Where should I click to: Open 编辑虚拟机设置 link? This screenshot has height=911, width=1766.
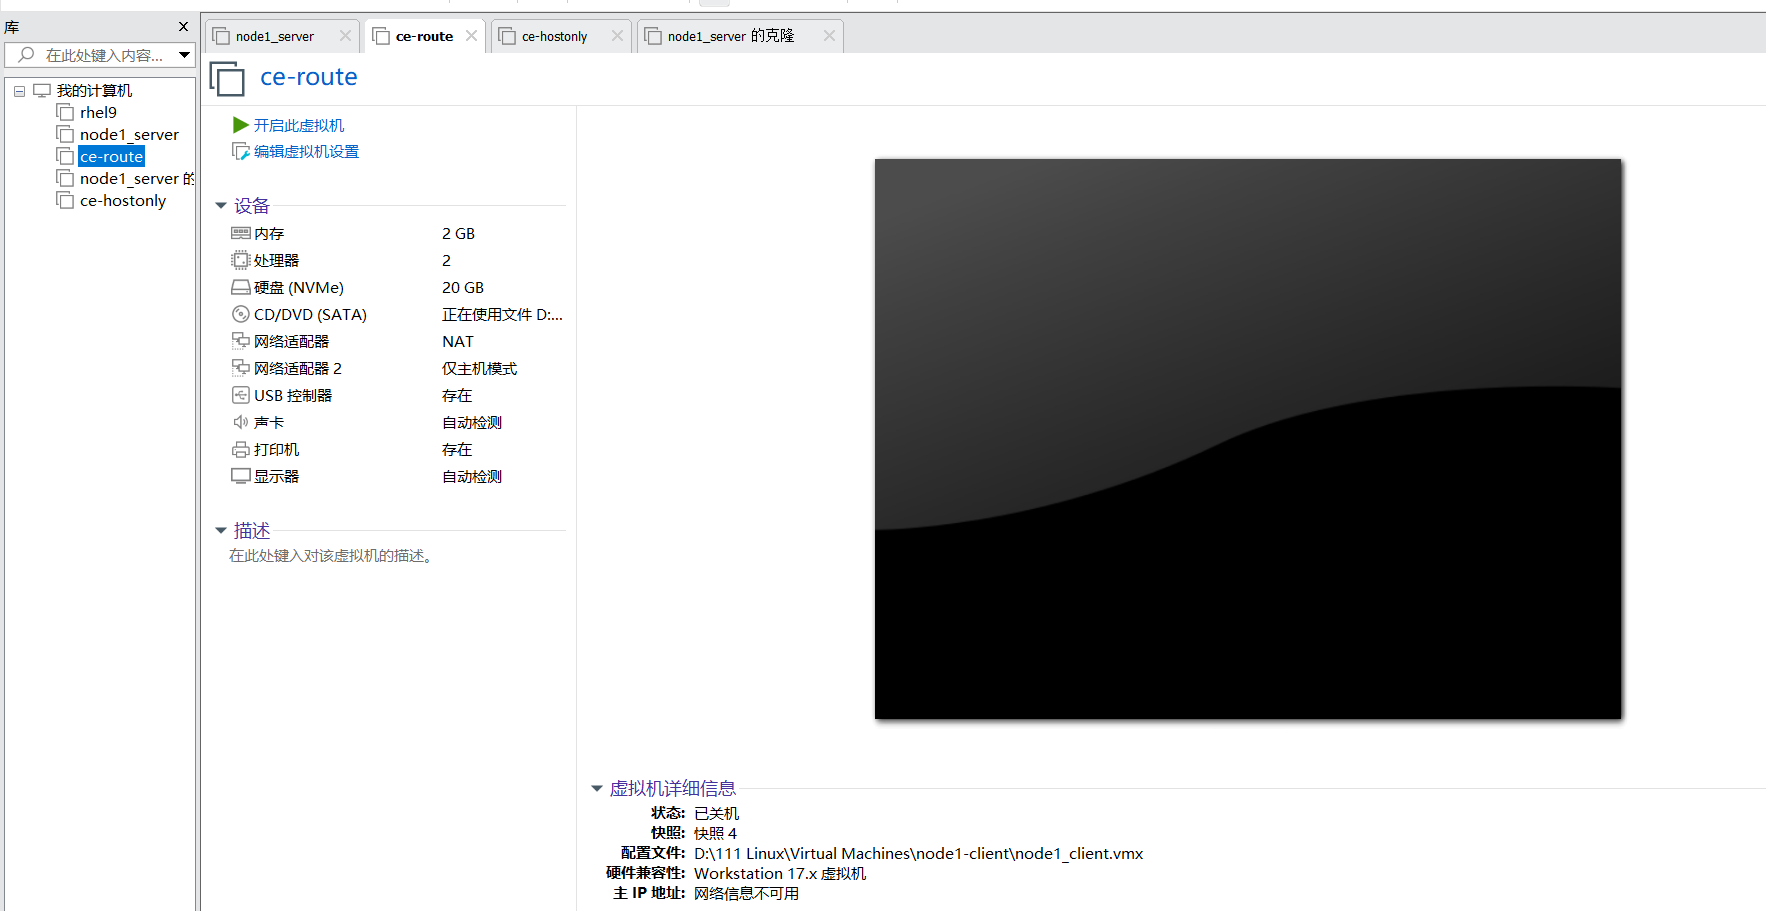pos(306,151)
